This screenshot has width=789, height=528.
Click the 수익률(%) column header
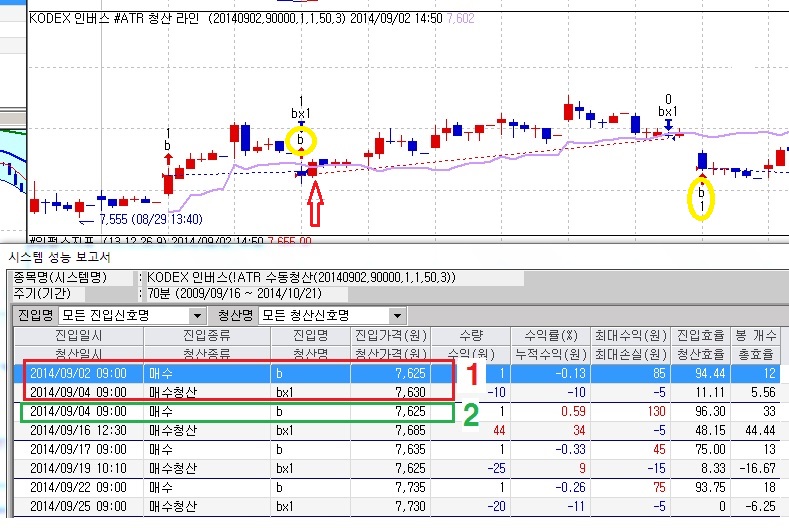pos(551,335)
